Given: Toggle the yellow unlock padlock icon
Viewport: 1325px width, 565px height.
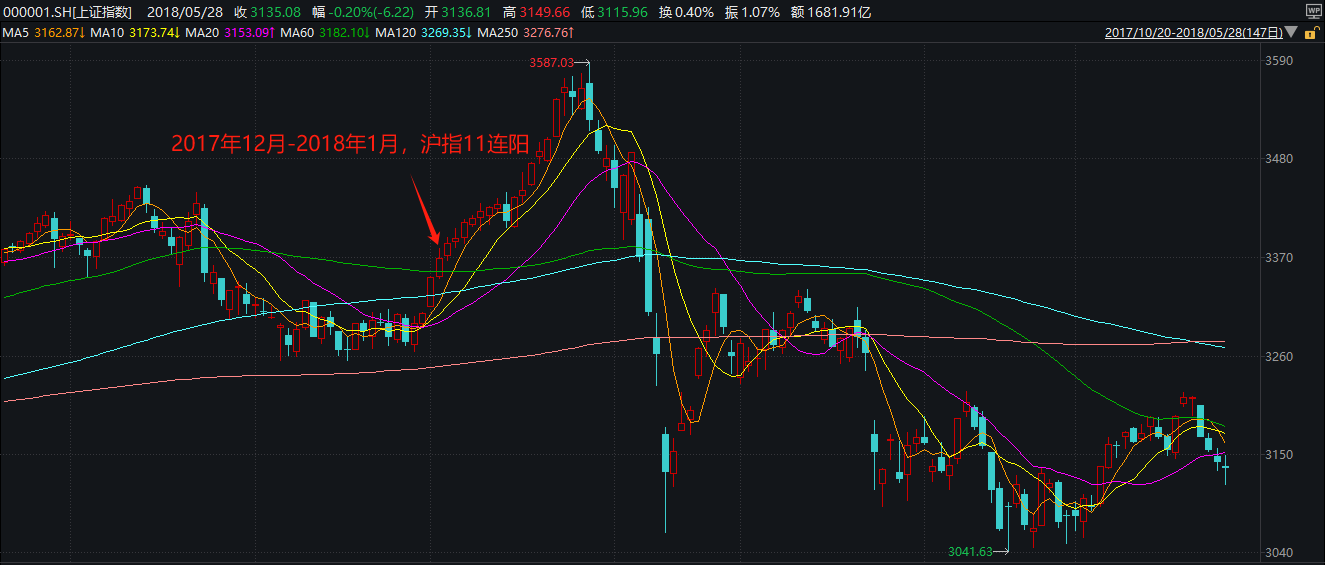Looking at the screenshot, I should pyautogui.click(x=1314, y=33).
